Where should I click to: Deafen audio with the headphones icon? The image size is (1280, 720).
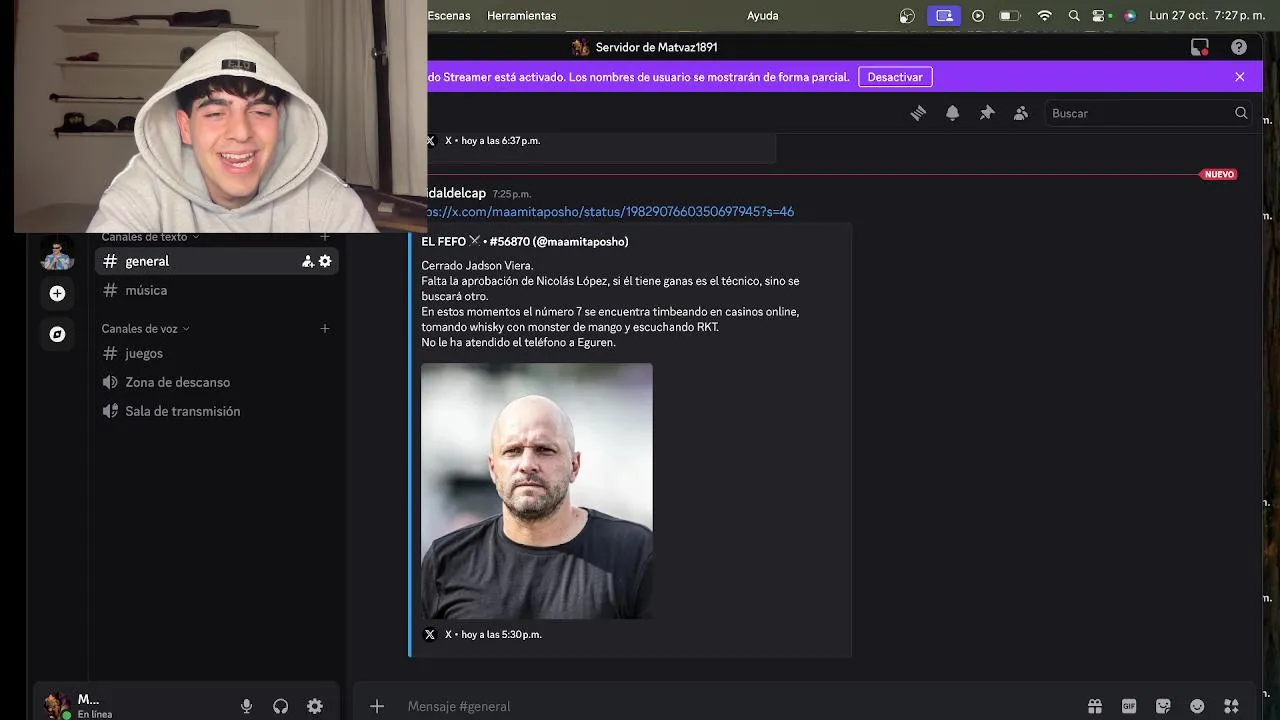(280, 706)
